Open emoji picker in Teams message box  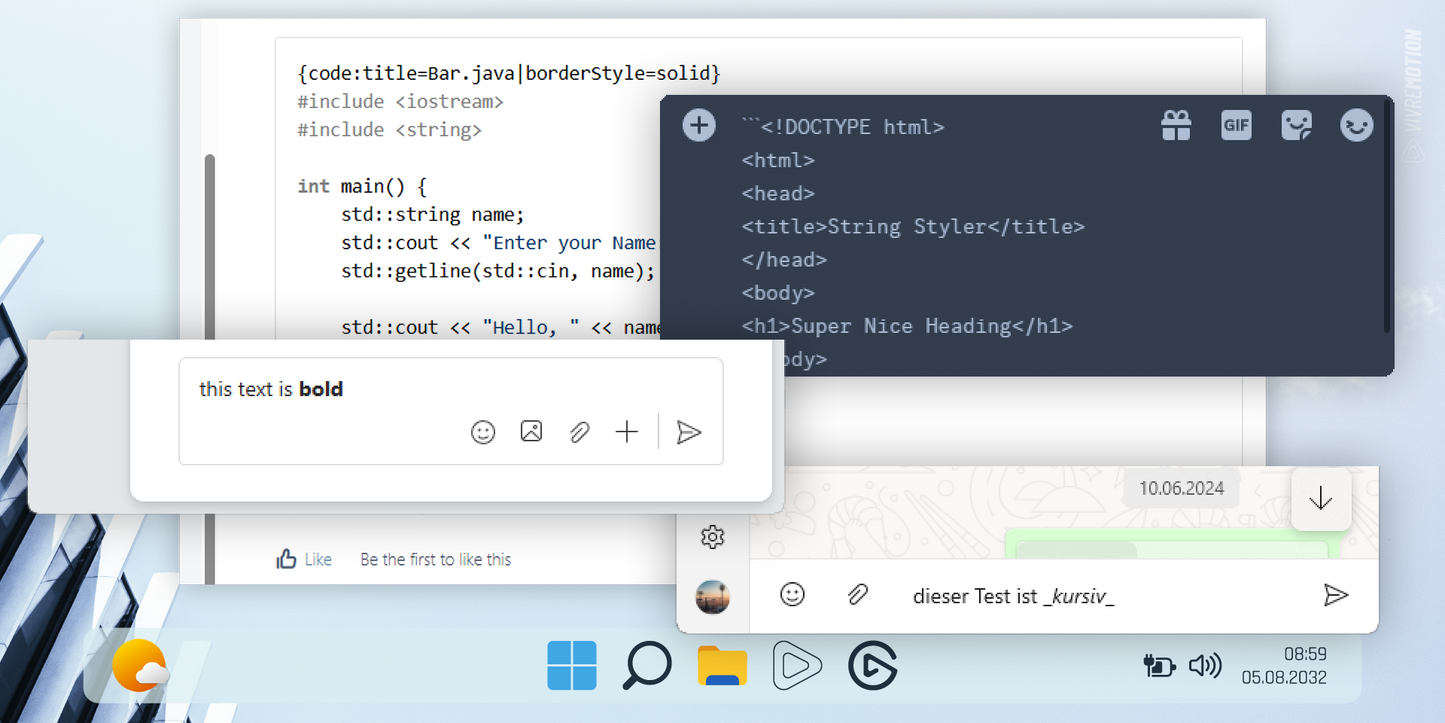[x=483, y=432]
